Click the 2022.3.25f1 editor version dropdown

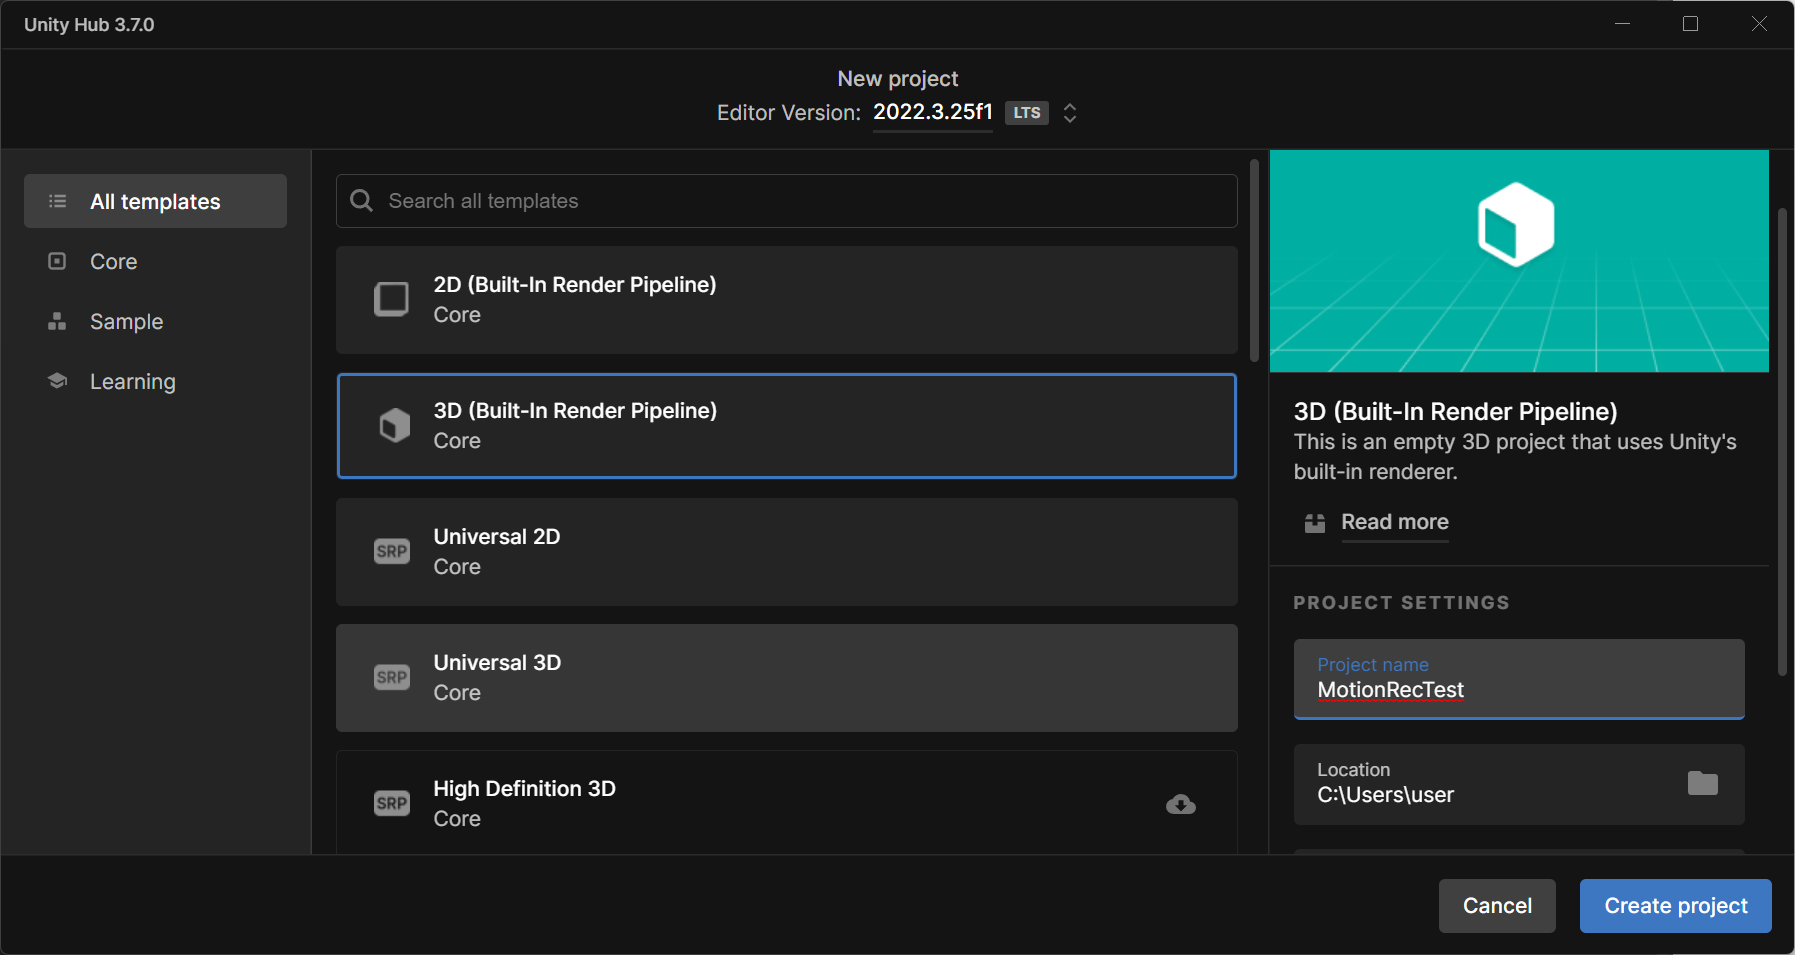932,112
